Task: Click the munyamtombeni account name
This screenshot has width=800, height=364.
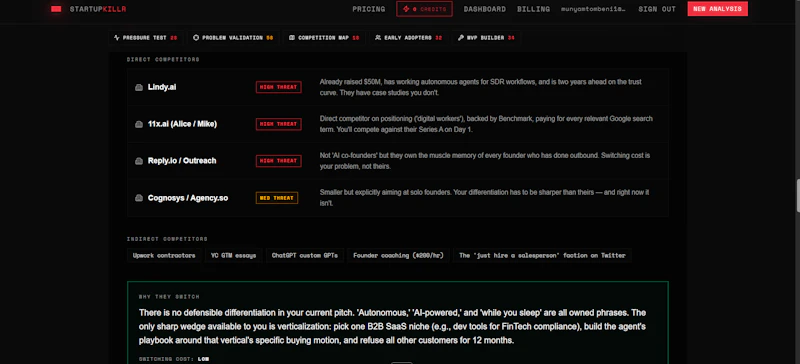Action: (x=593, y=9)
